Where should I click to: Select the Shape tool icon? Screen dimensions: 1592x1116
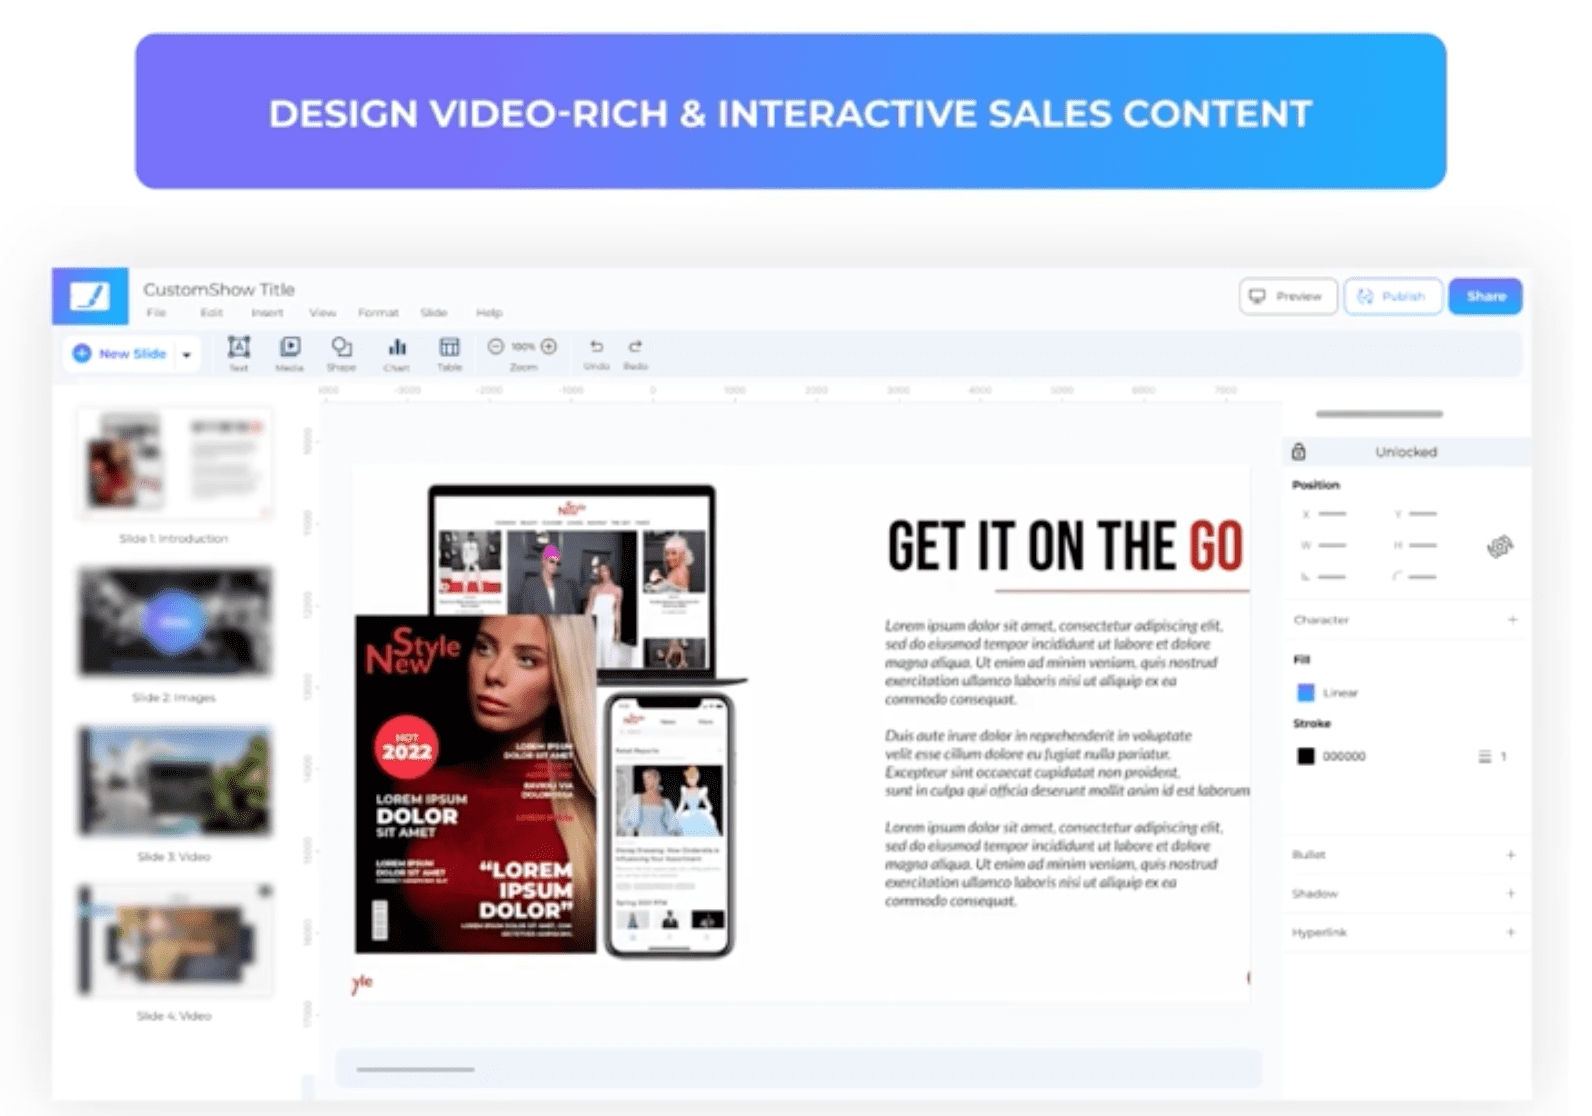(342, 347)
